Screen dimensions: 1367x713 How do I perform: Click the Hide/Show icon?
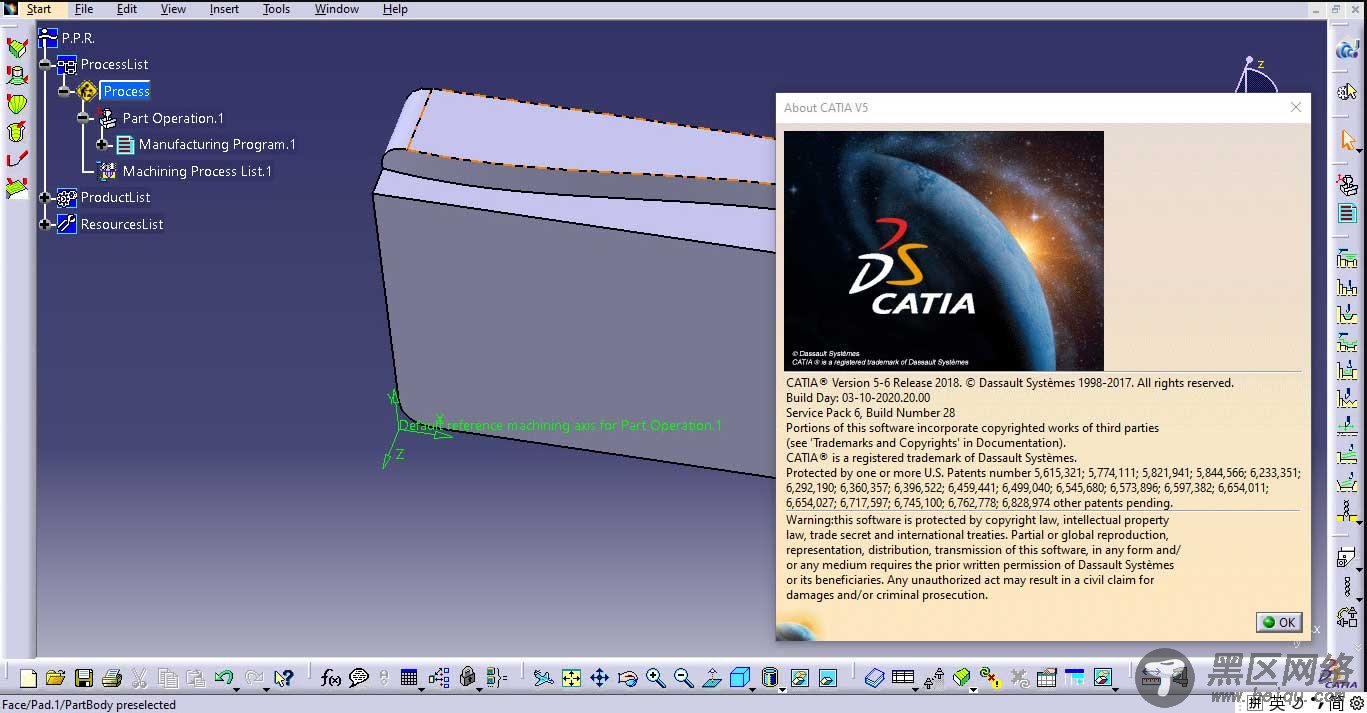click(799, 678)
